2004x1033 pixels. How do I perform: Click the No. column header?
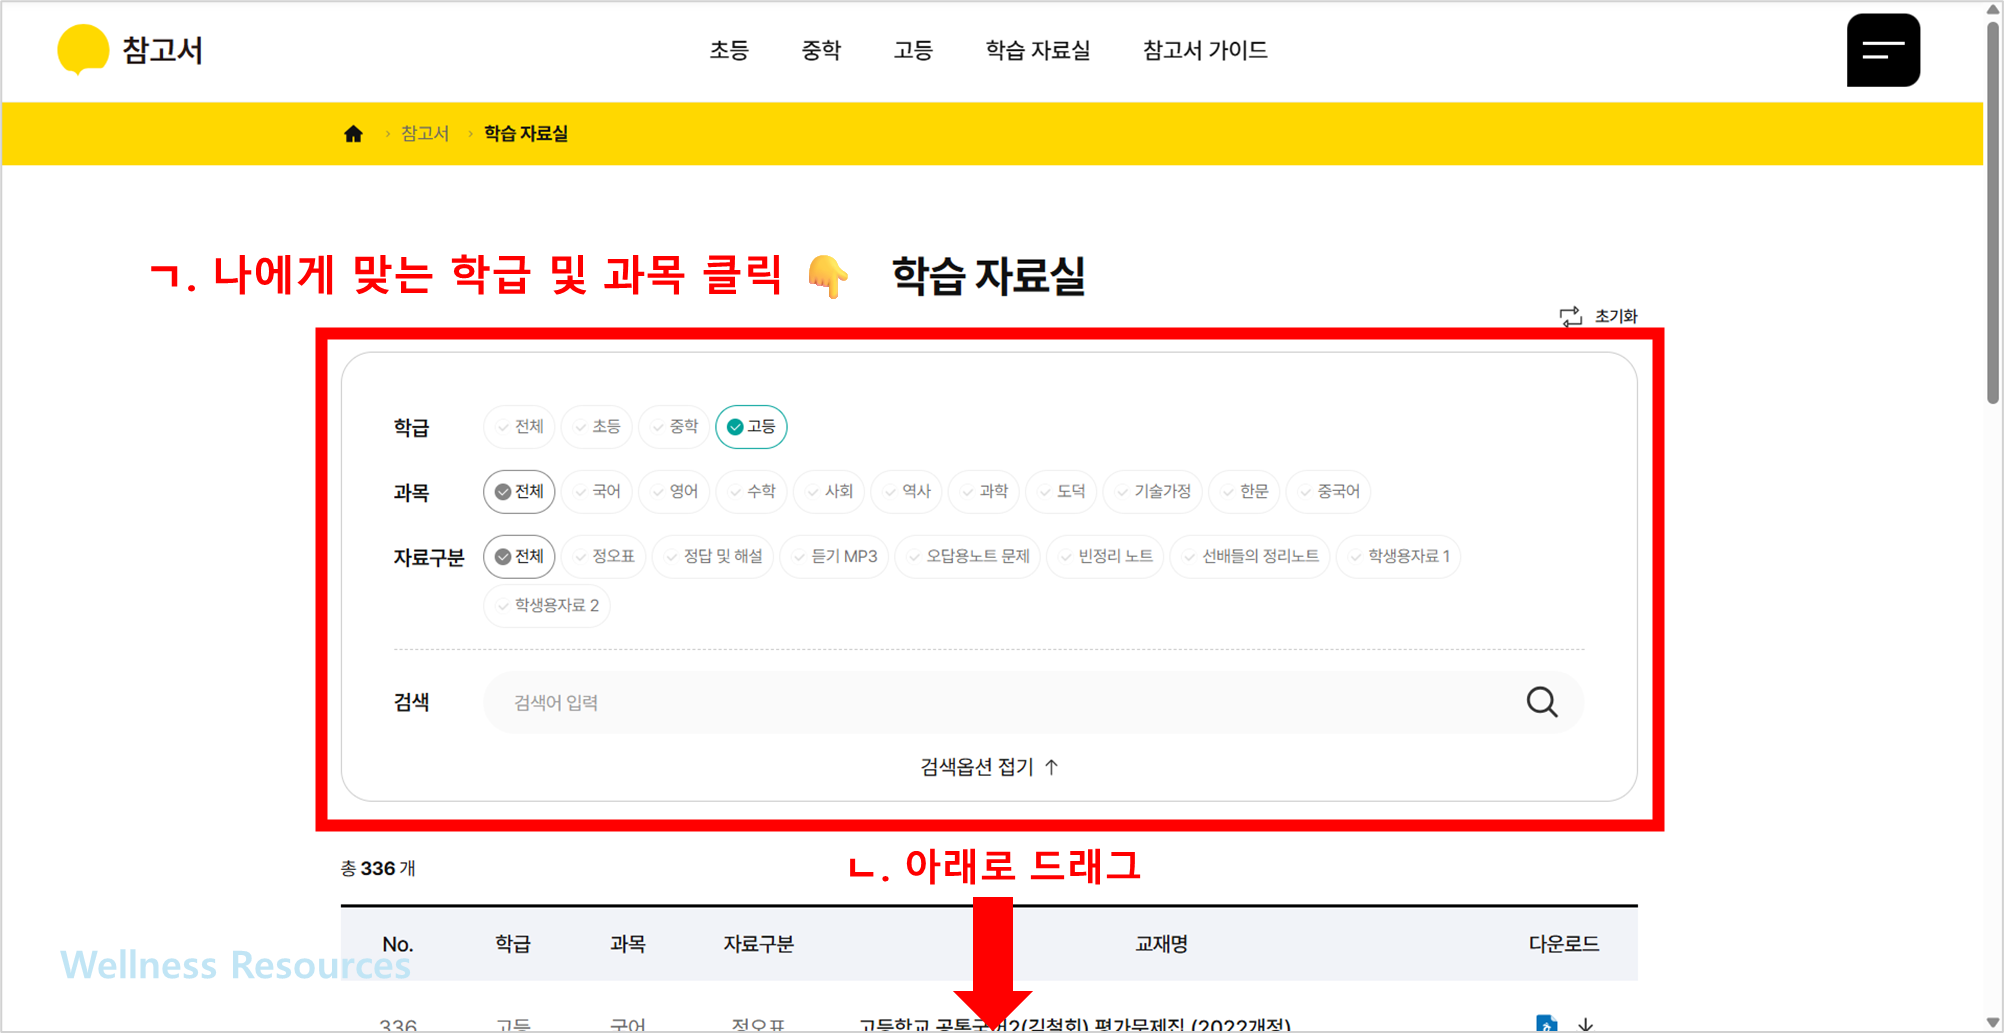398,944
